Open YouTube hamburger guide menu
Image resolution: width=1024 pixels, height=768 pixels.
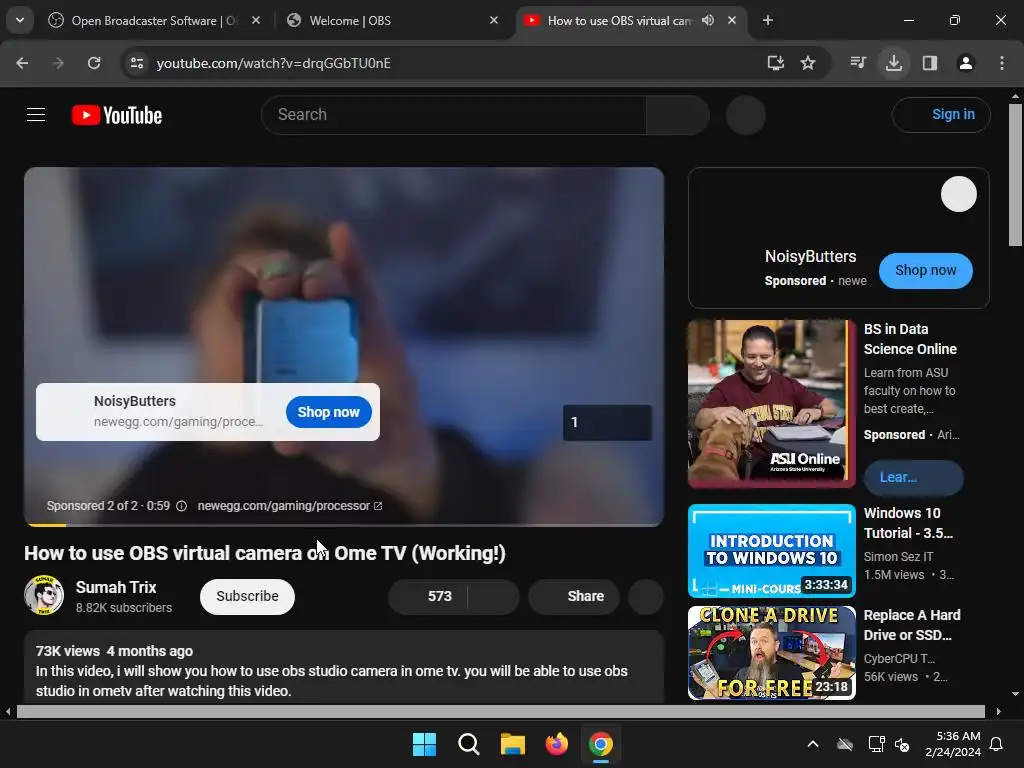coord(36,115)
